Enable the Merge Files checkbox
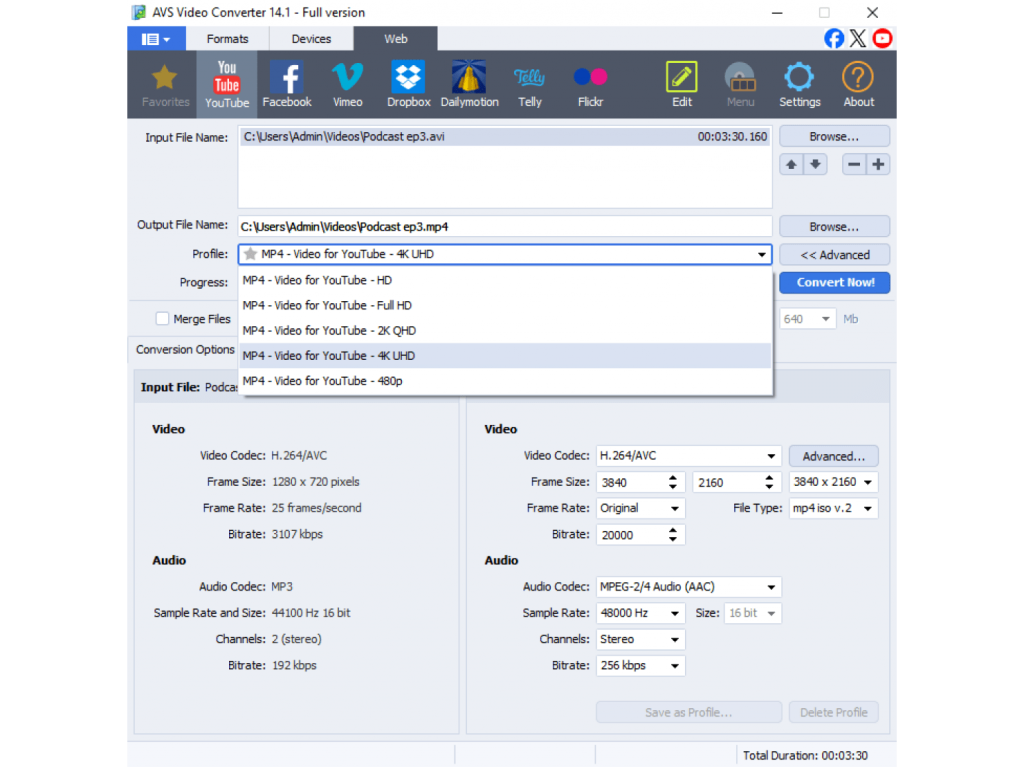Screen dimensions: 1024x767 (x=162, y=319)
